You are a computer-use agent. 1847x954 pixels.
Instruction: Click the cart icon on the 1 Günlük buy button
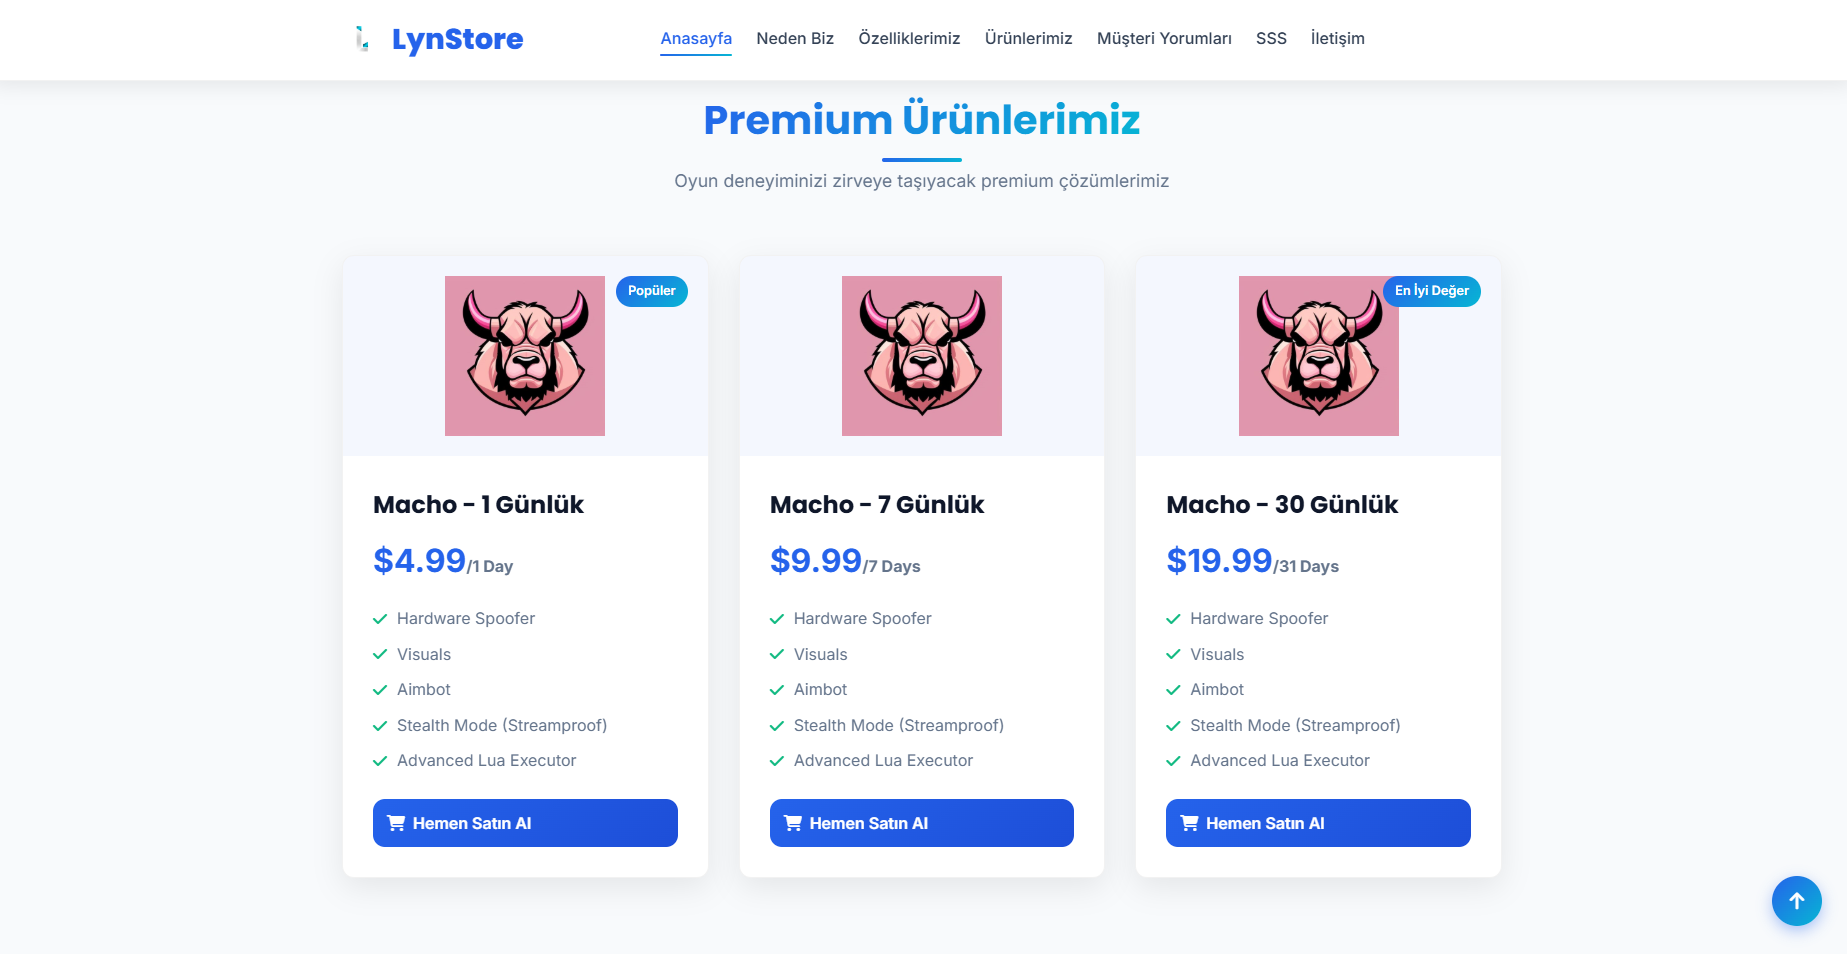(x=396, y=823)
